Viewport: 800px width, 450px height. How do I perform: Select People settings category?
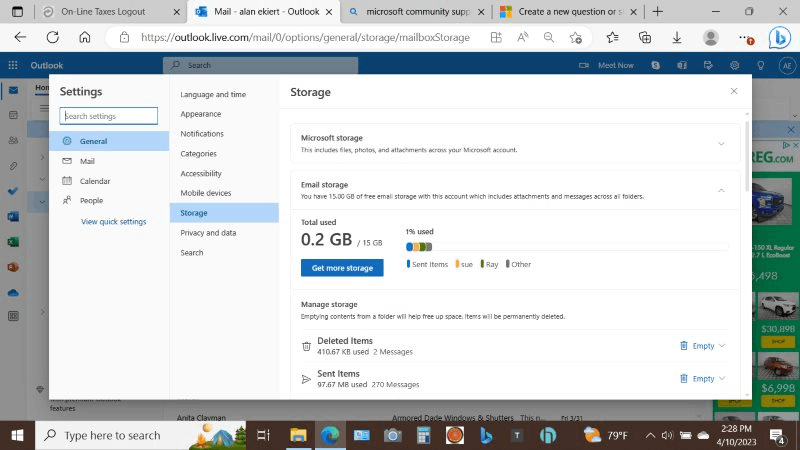109,201
